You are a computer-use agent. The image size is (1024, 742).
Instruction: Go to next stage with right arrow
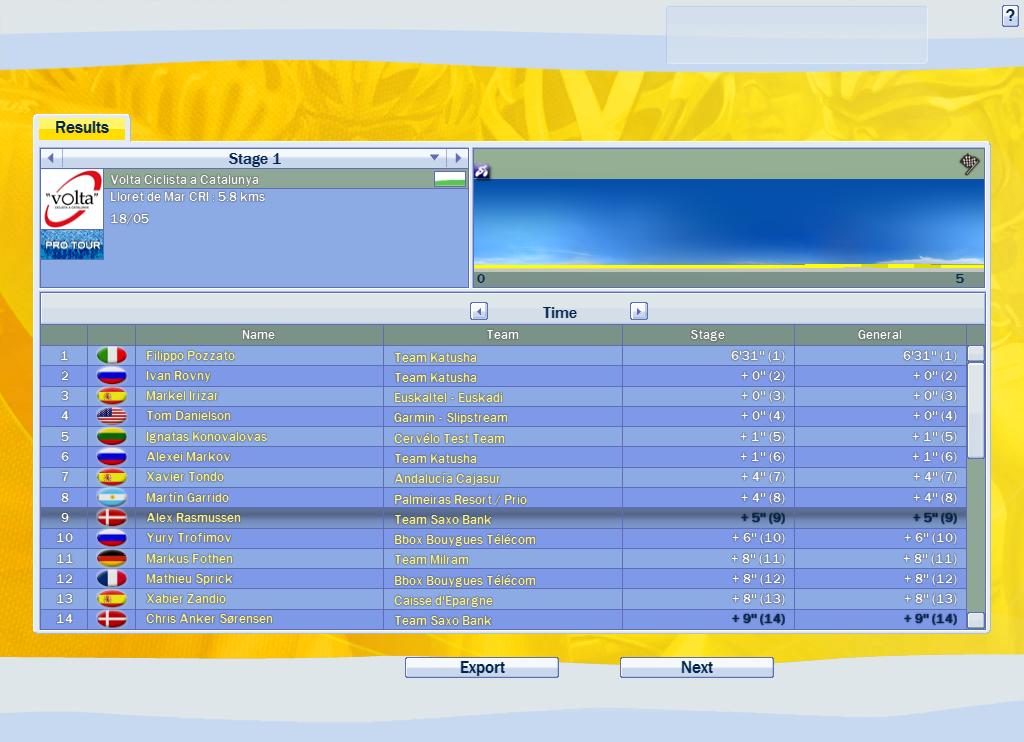click(457, 158)
